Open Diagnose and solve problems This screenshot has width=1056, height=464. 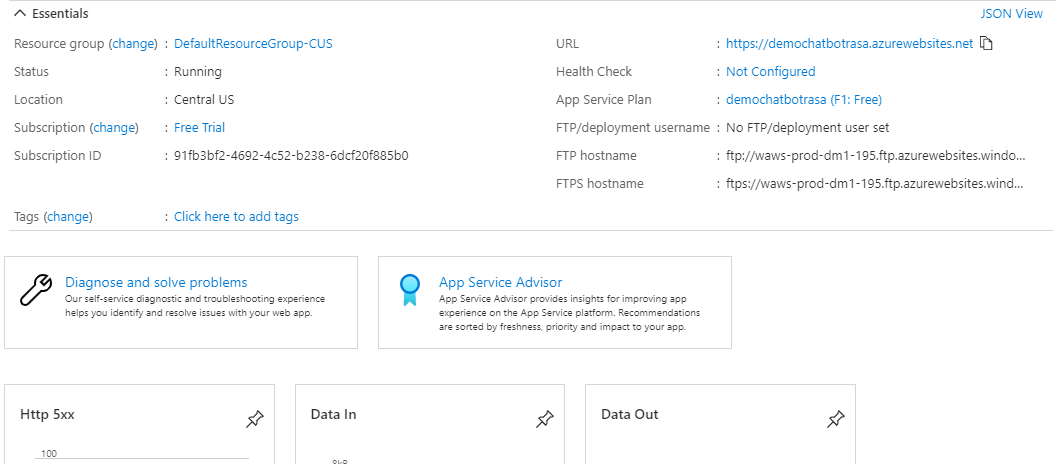156,283
